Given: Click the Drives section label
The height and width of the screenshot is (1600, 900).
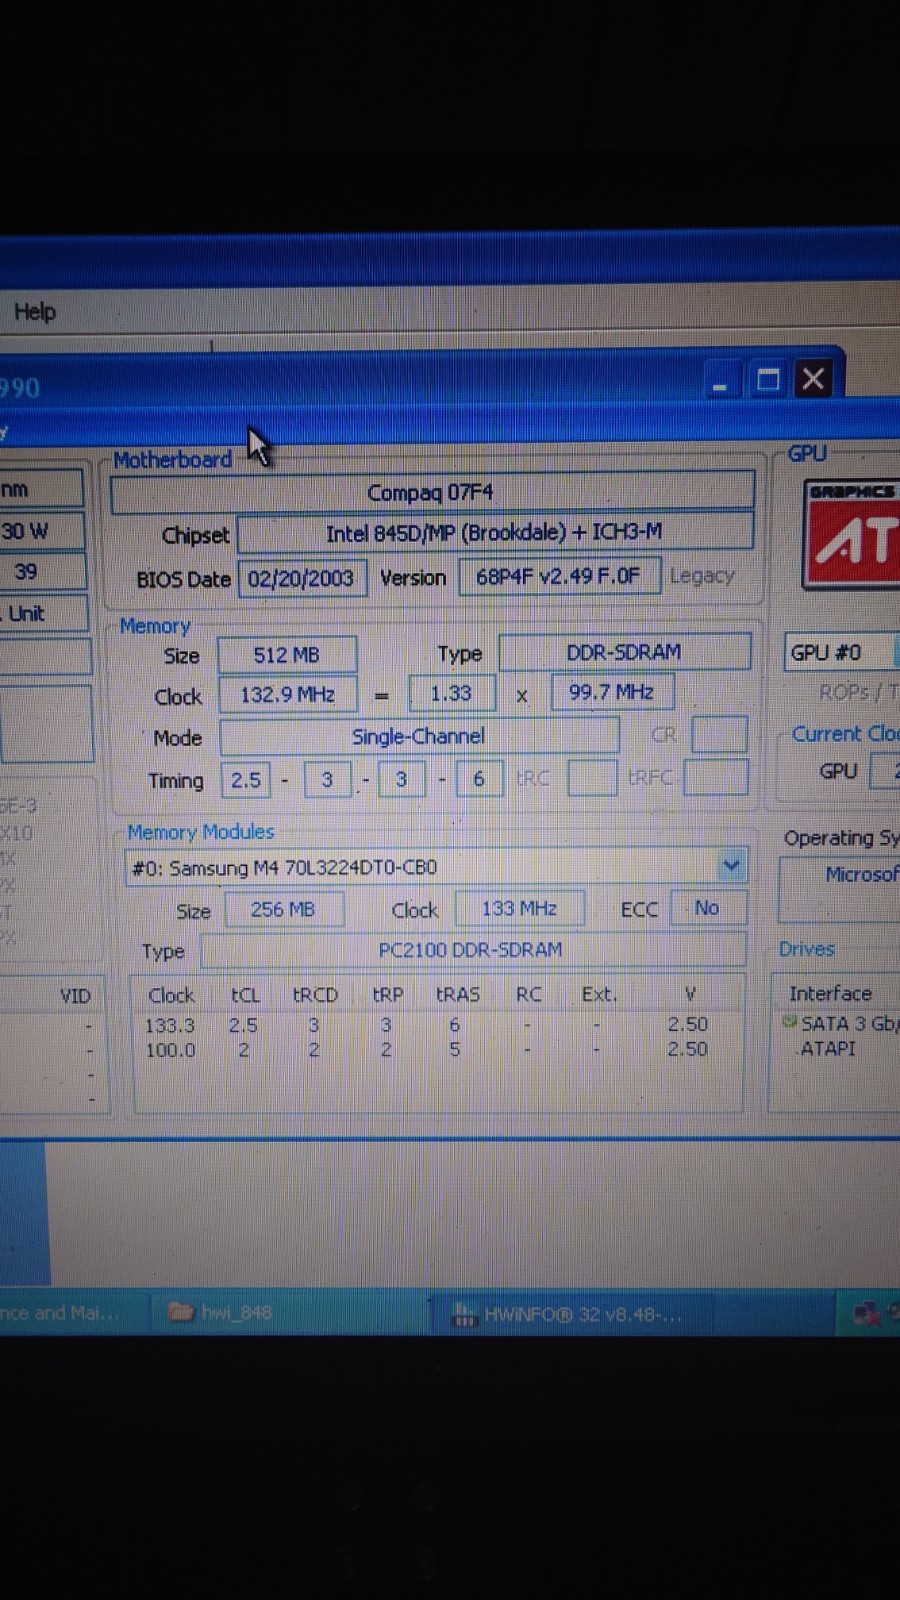Looking at the screenshot, I should (806, 949).
